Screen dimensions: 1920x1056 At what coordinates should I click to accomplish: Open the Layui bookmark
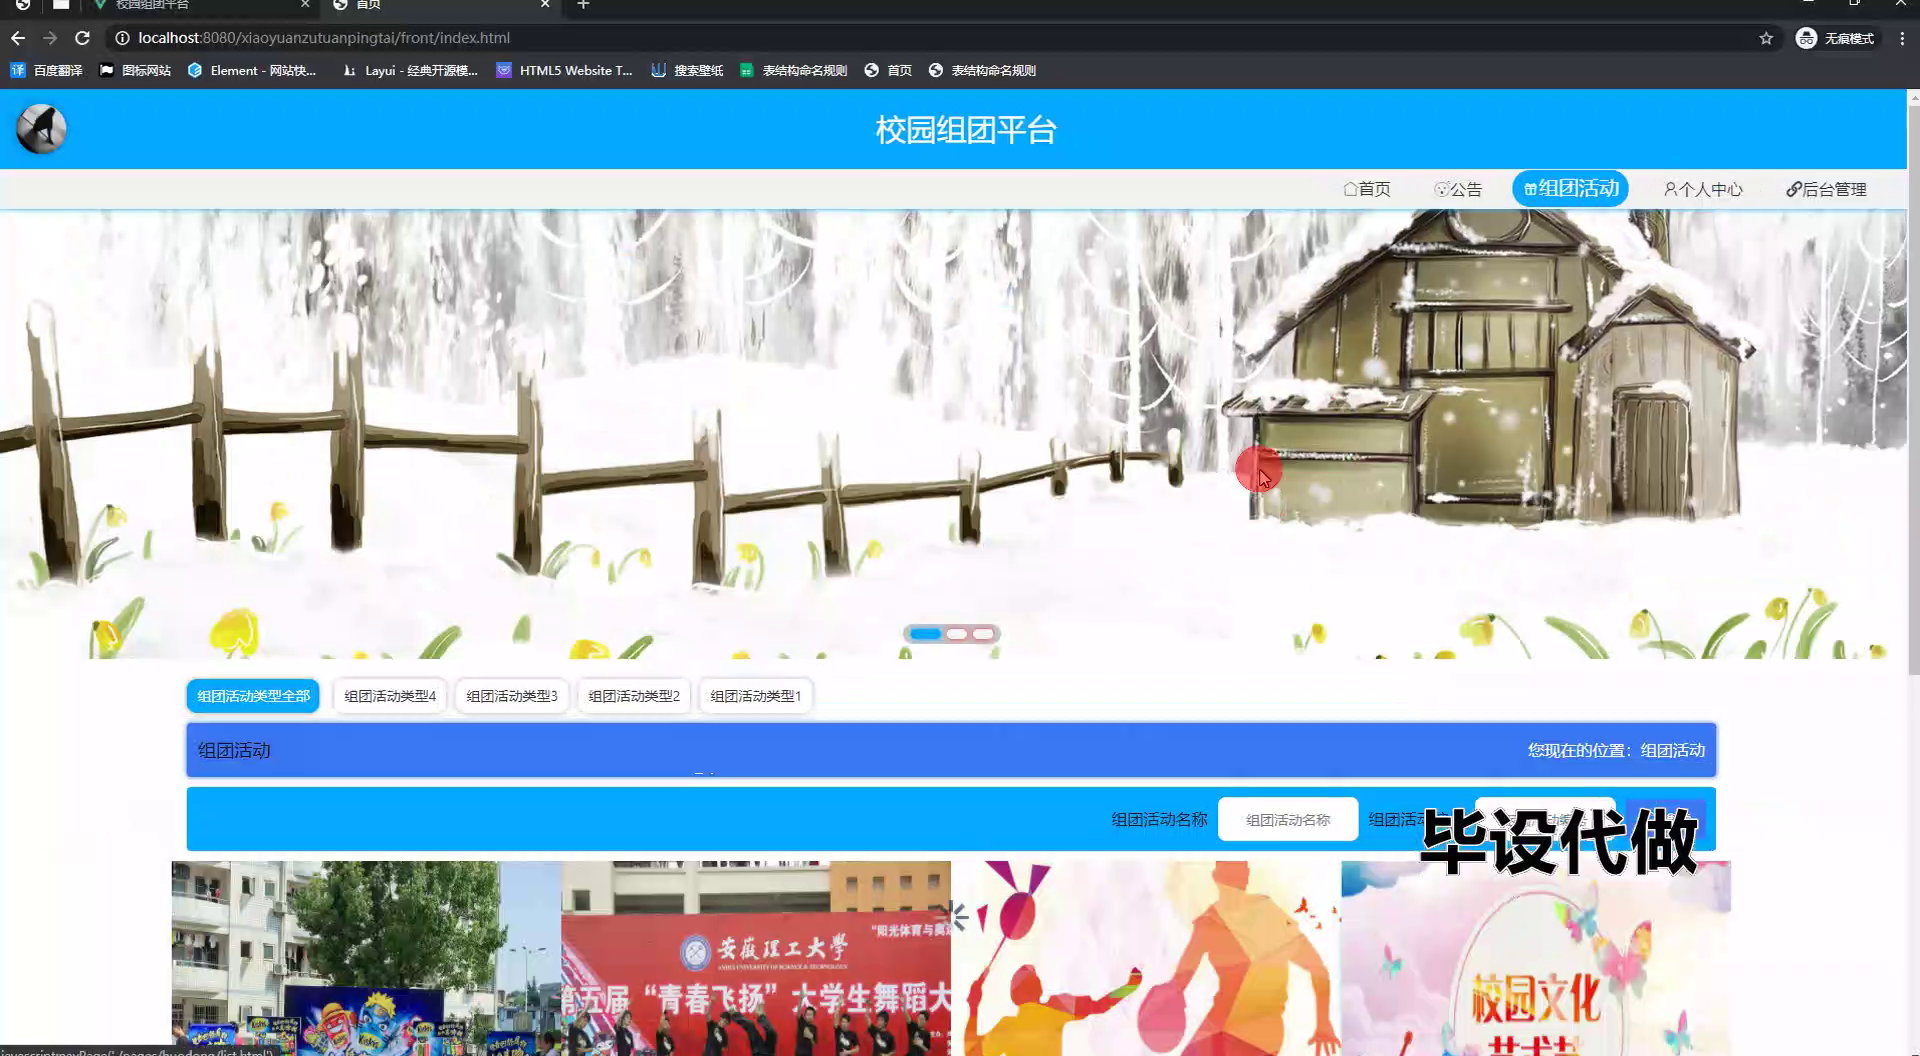click(x=410, y=70)
